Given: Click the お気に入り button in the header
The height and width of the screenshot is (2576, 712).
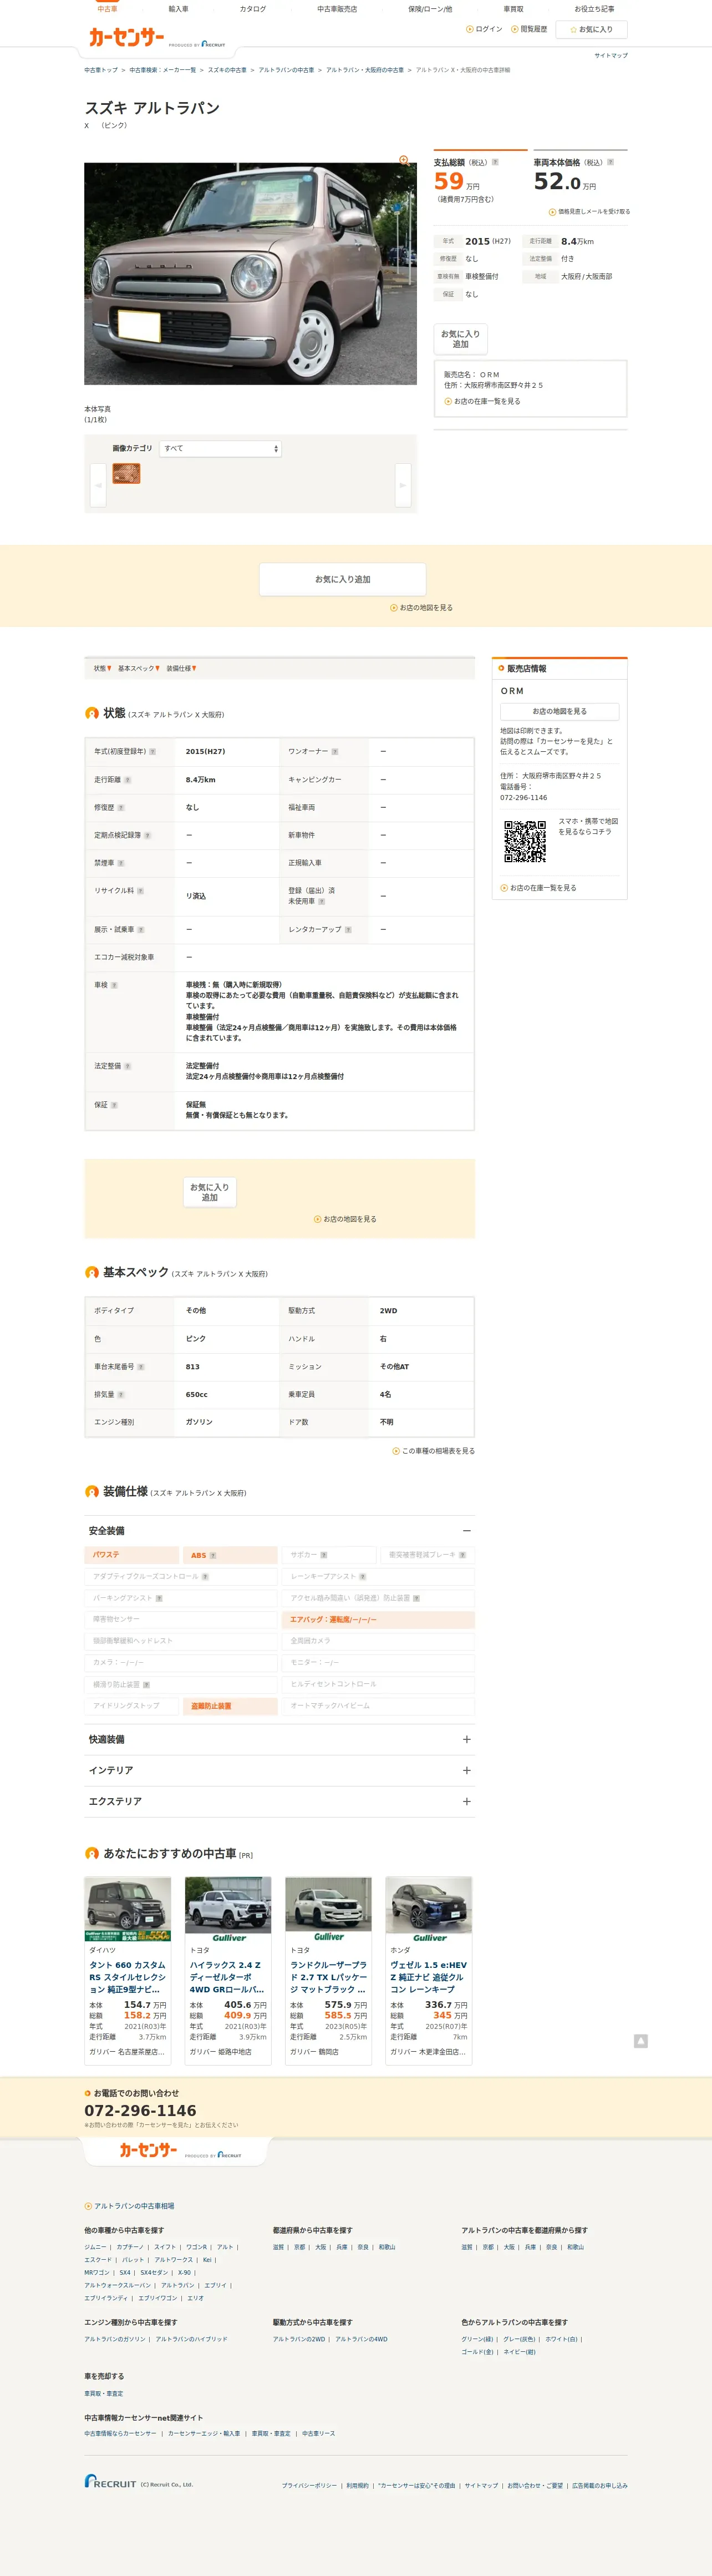Looking at the screenshot, I should click(591, 29).
